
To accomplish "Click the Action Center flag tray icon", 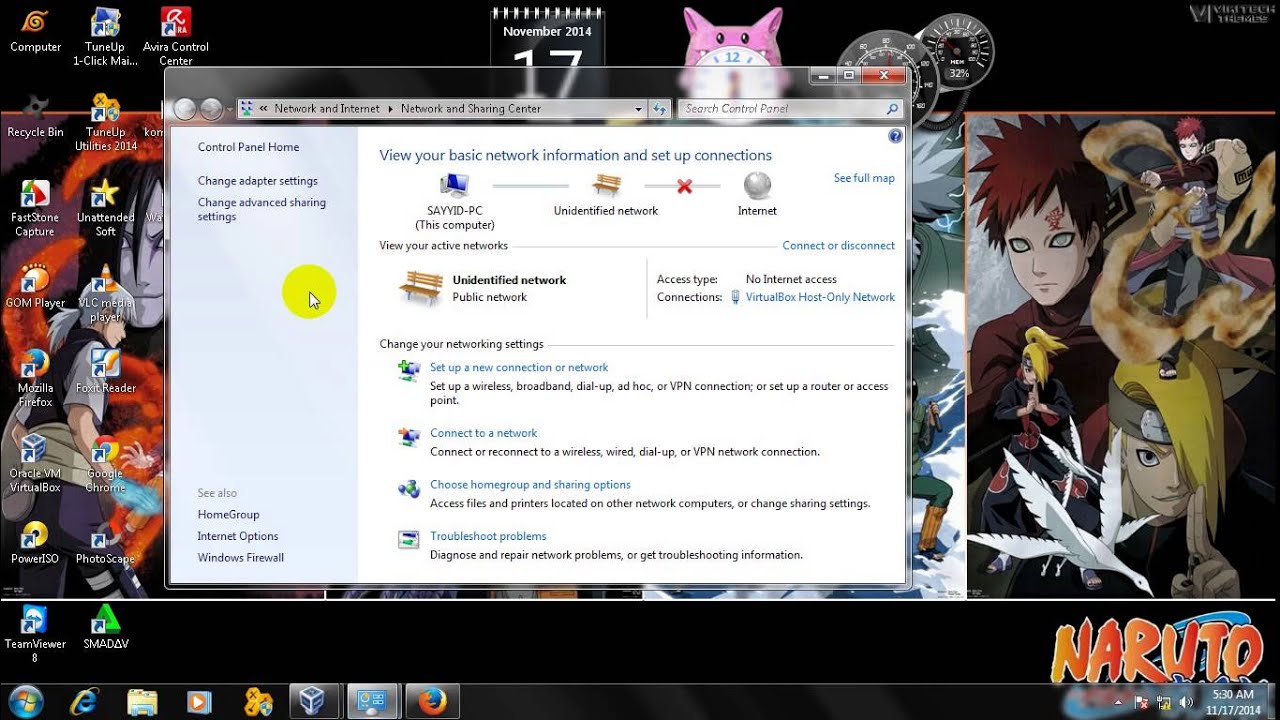I will point(1142,702).
